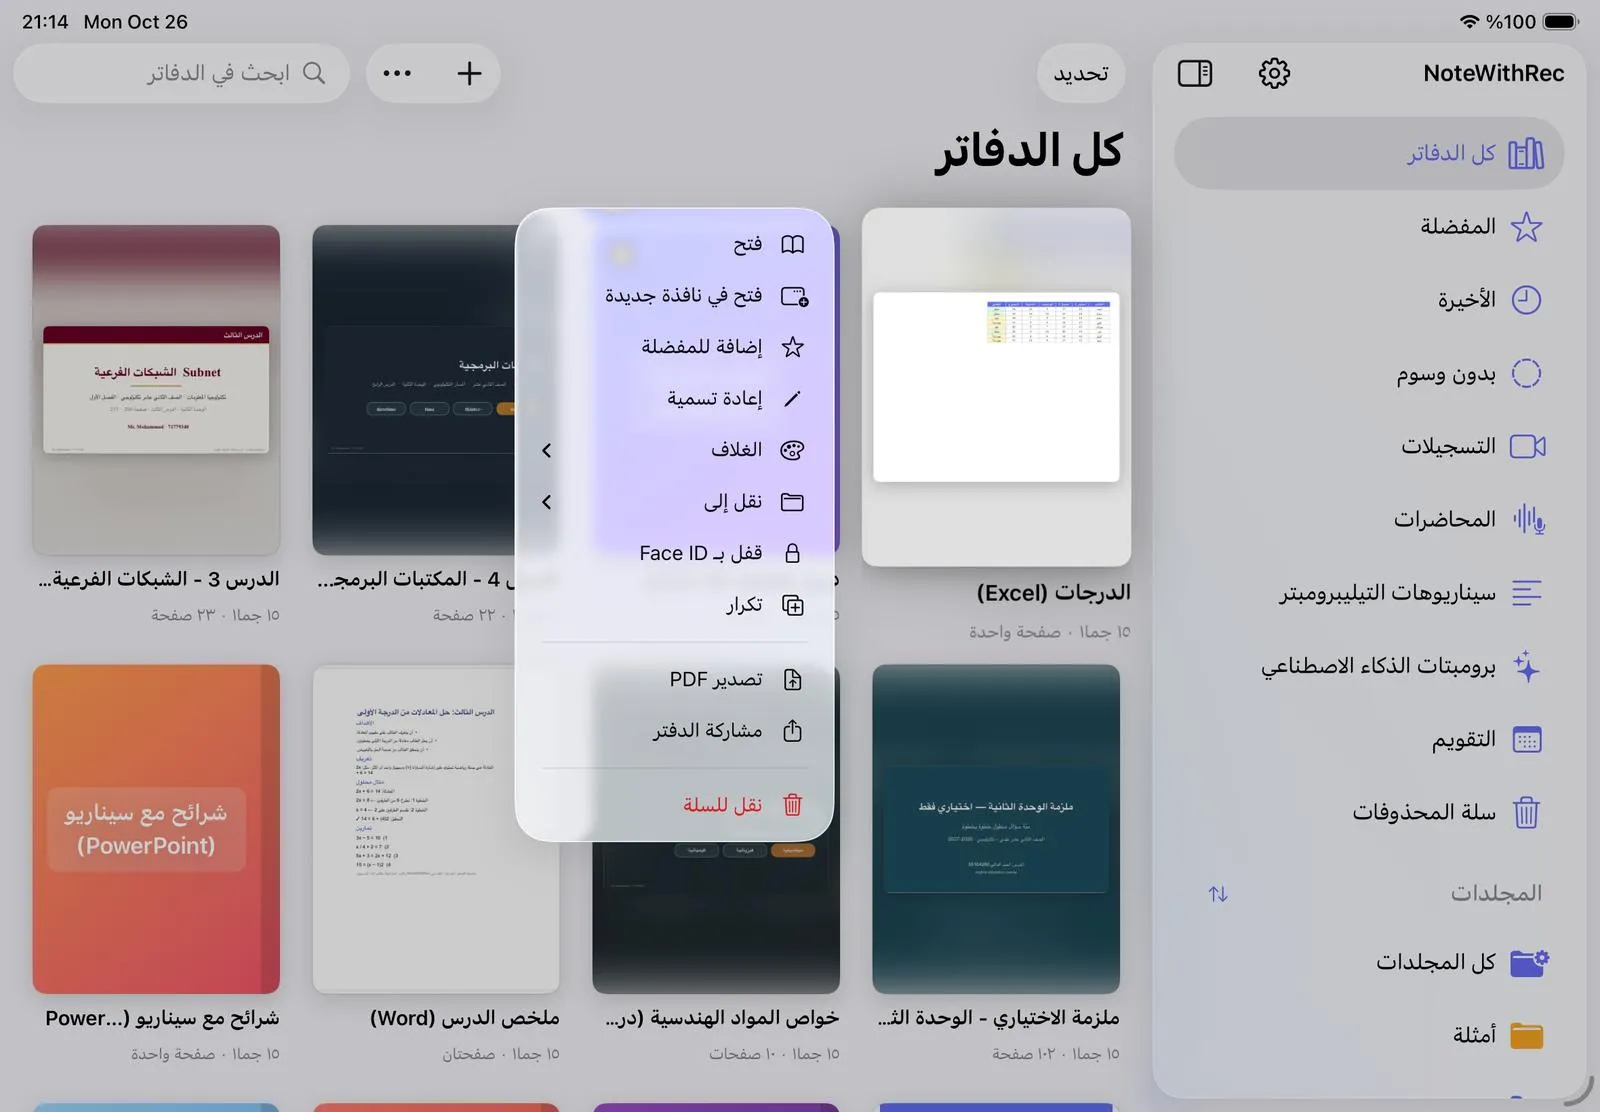Click the untagged dashed circle icon

click(1526, 373)
